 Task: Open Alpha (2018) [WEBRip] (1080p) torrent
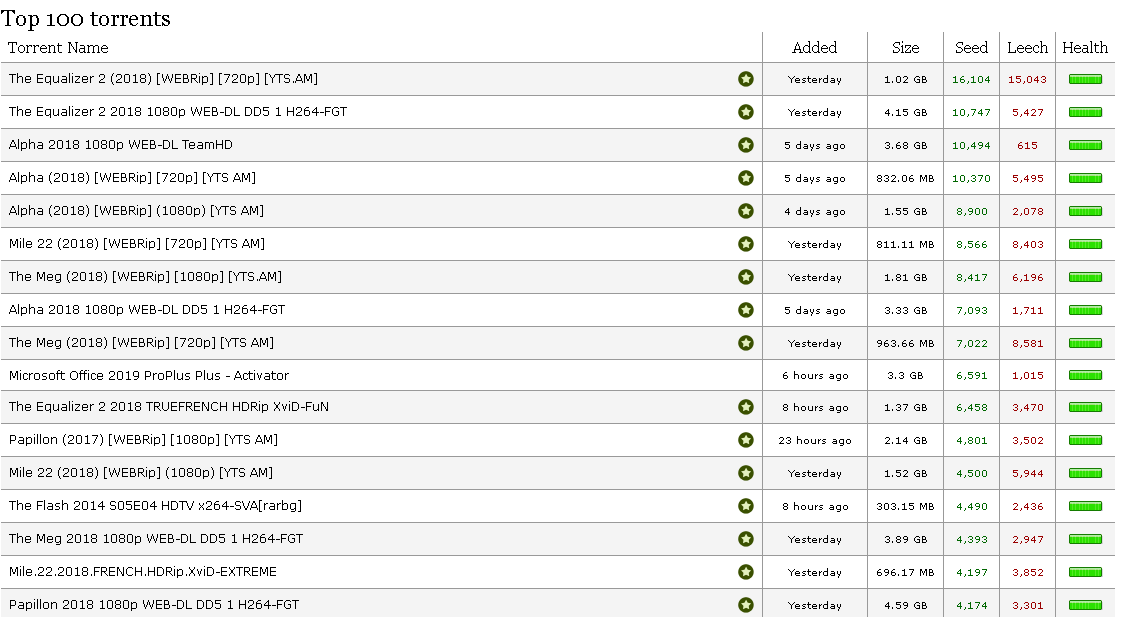[136, 211]
